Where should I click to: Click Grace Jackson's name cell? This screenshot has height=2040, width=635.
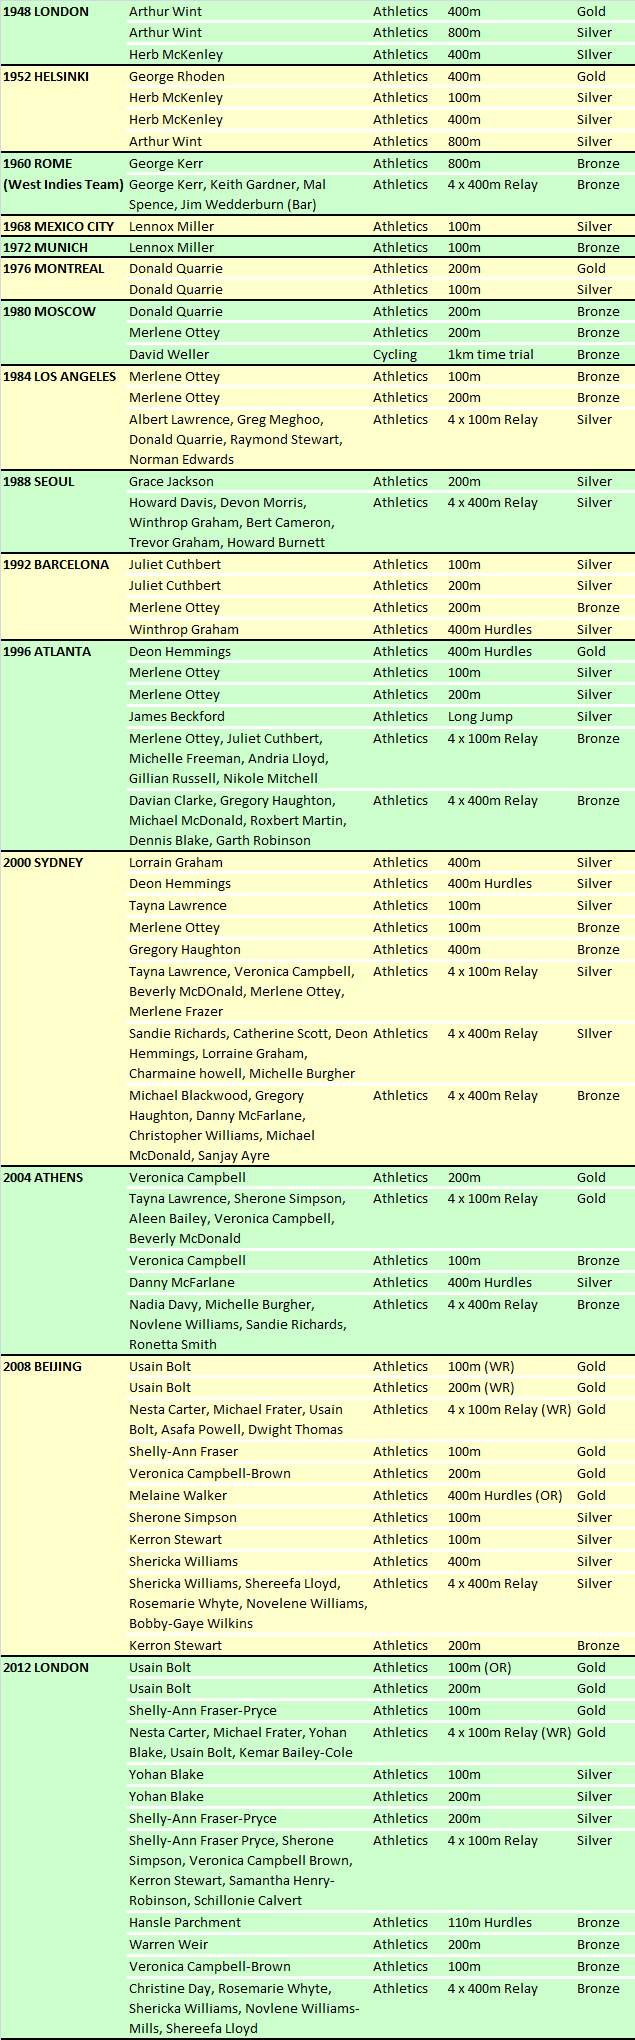[171, 482]
